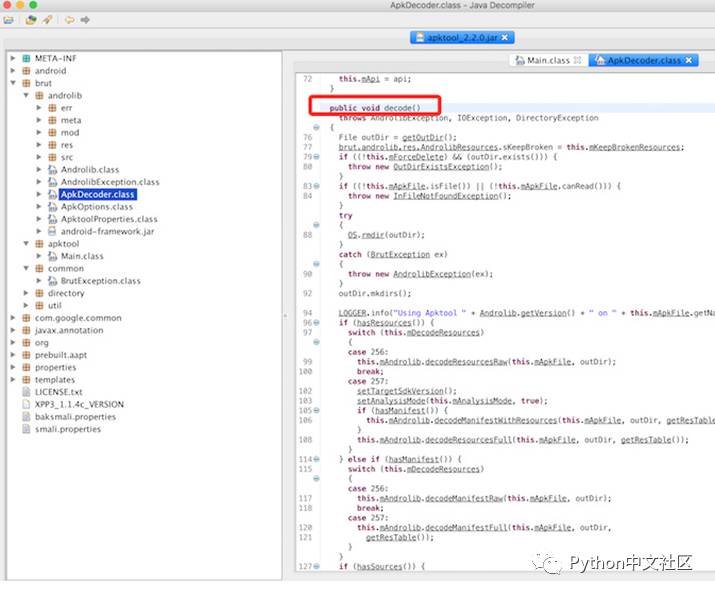Click the Search toolbar icon
Image resolution: width=715 pixels, height=595 pixels.
point(47,20)
